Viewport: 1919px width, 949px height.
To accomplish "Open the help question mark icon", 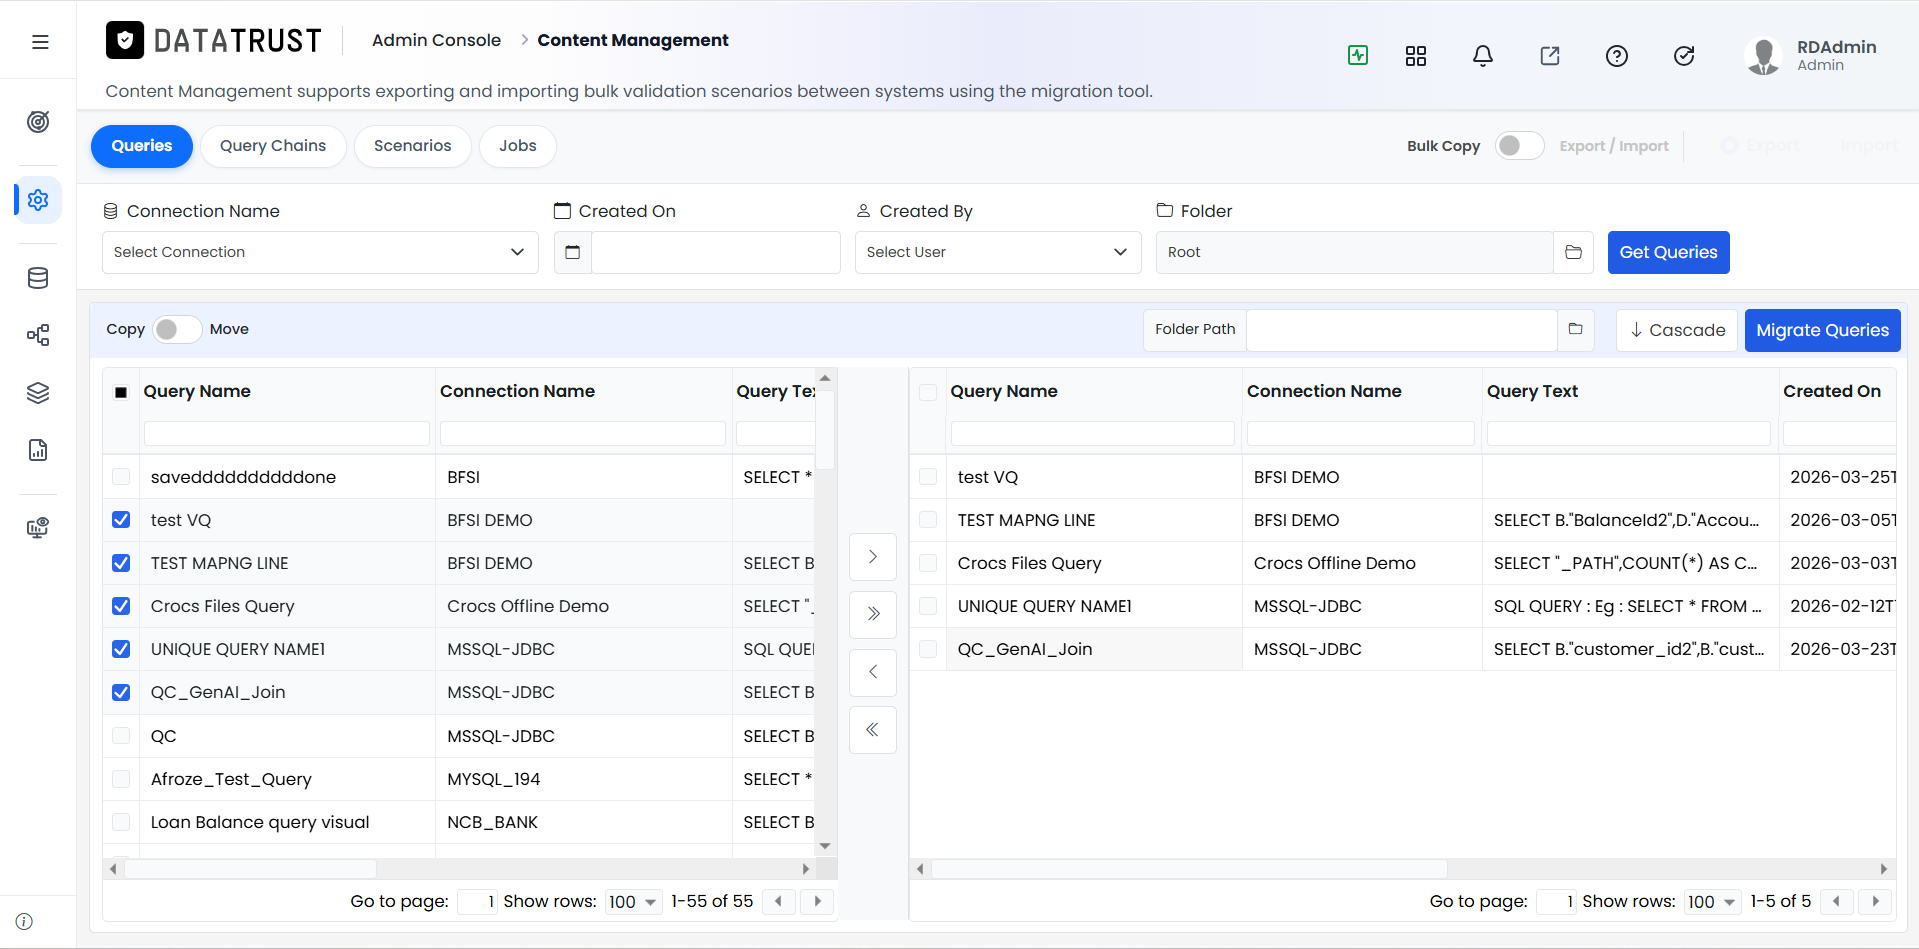I will pyautogui.click(x=1617, y=56).
